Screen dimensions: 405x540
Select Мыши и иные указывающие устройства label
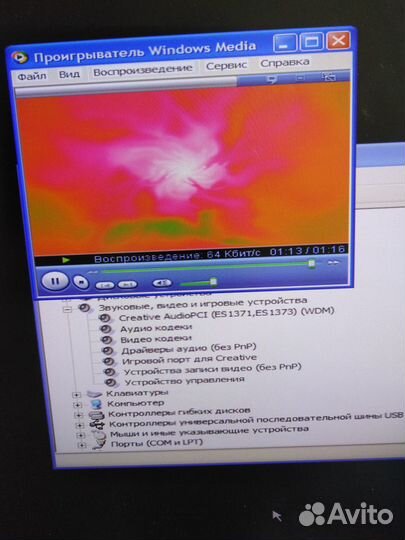click(x=209, y=432)
